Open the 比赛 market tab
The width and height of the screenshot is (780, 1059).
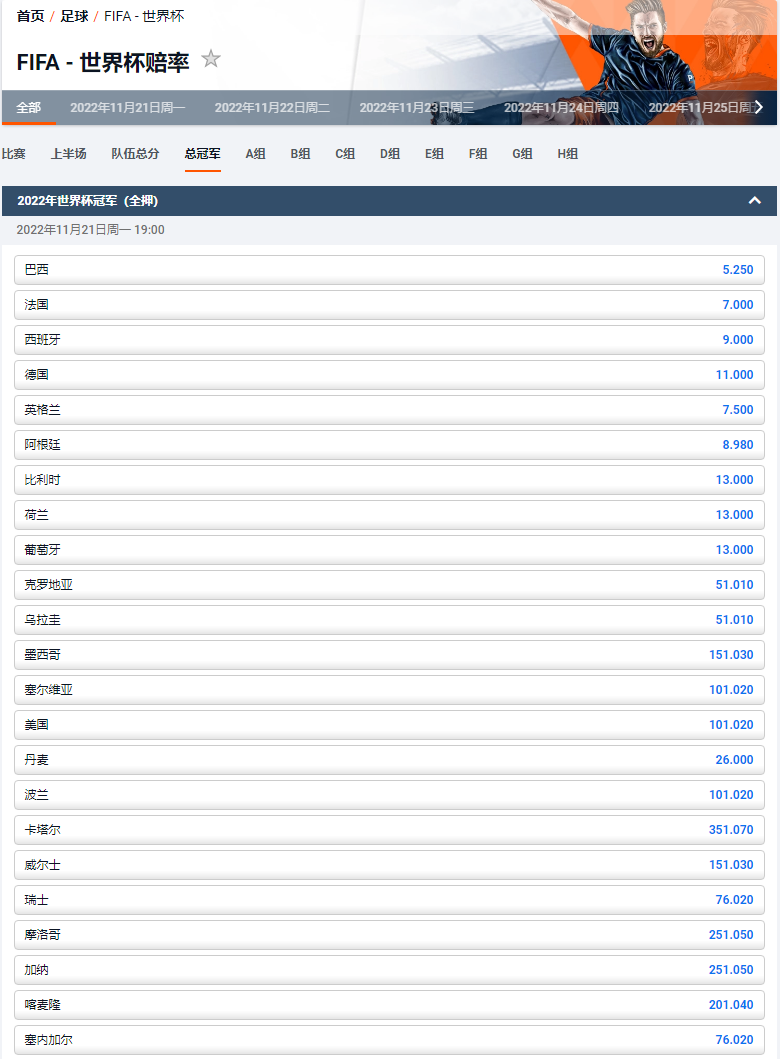click(14, 154)
